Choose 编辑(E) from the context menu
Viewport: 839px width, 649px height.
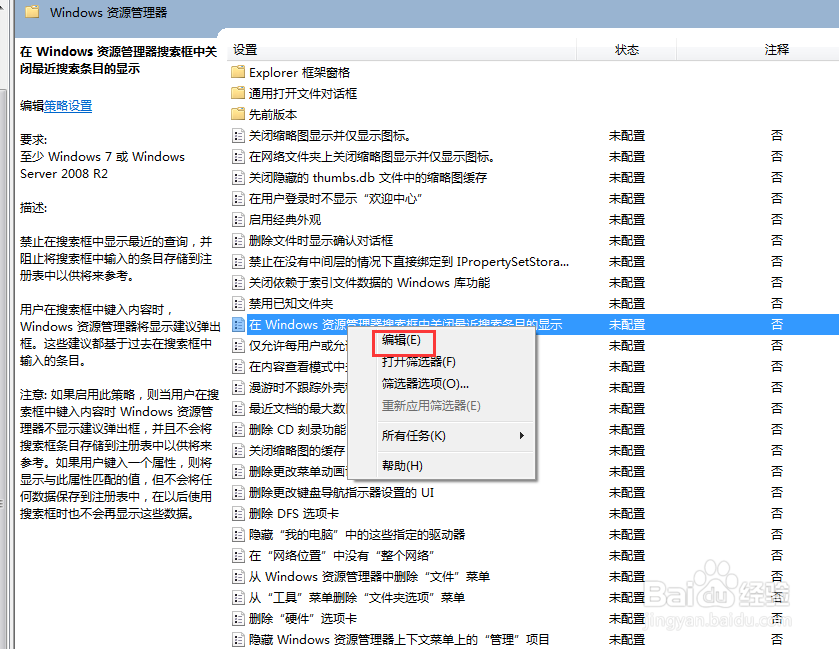click(401, 340)
